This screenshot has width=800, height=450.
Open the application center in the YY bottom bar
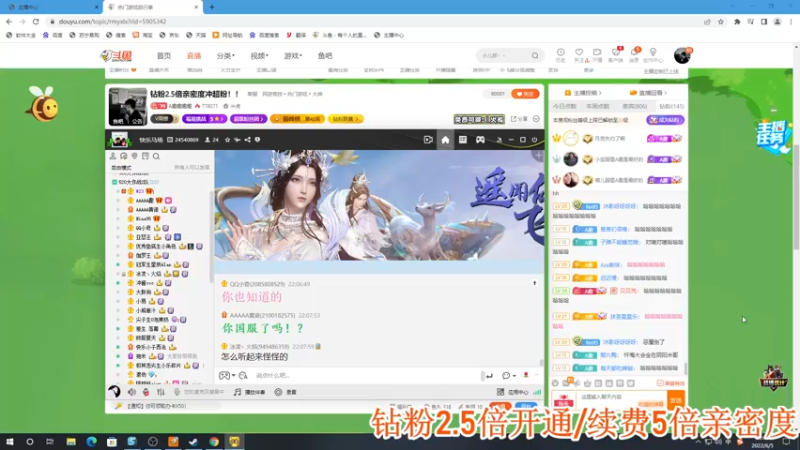click(513, 392)
